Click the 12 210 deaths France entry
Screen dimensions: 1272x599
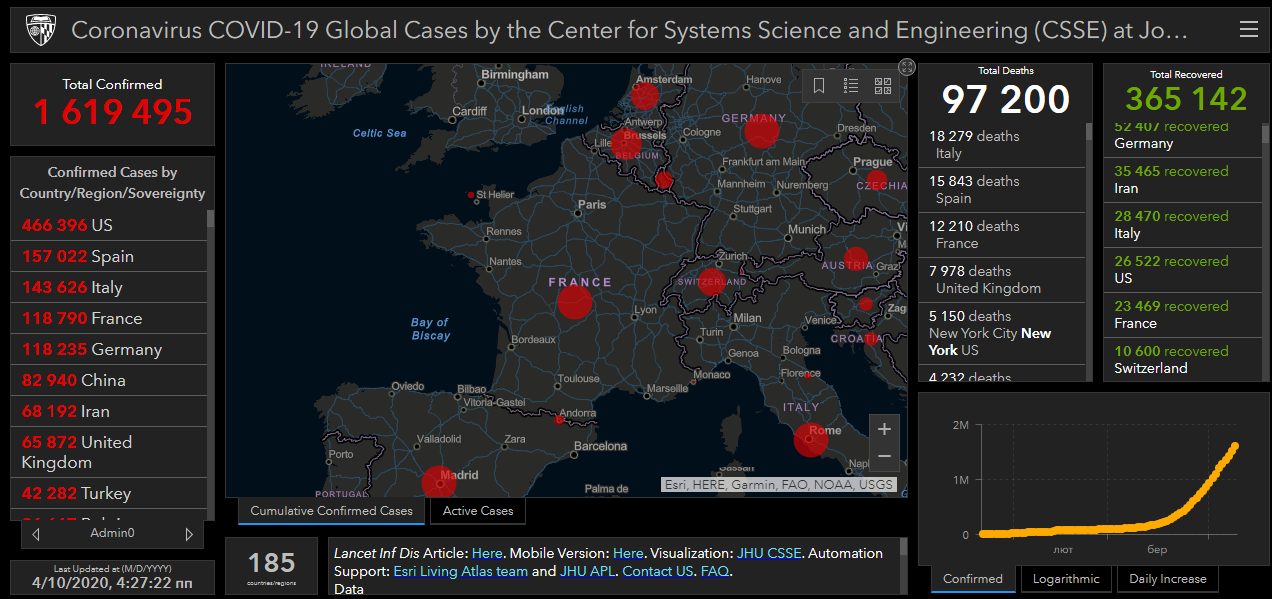[1002, 235]
